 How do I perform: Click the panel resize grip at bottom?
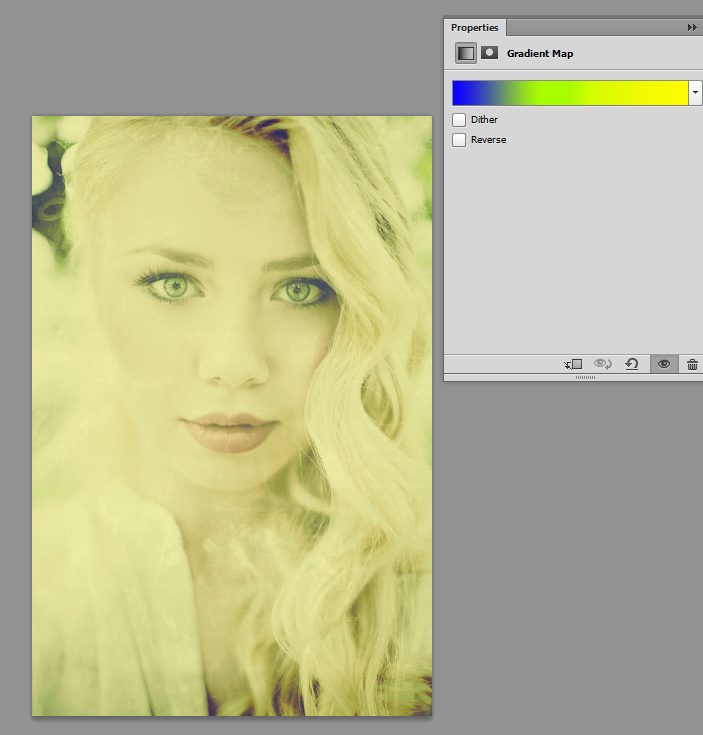[x=585, y=378]
